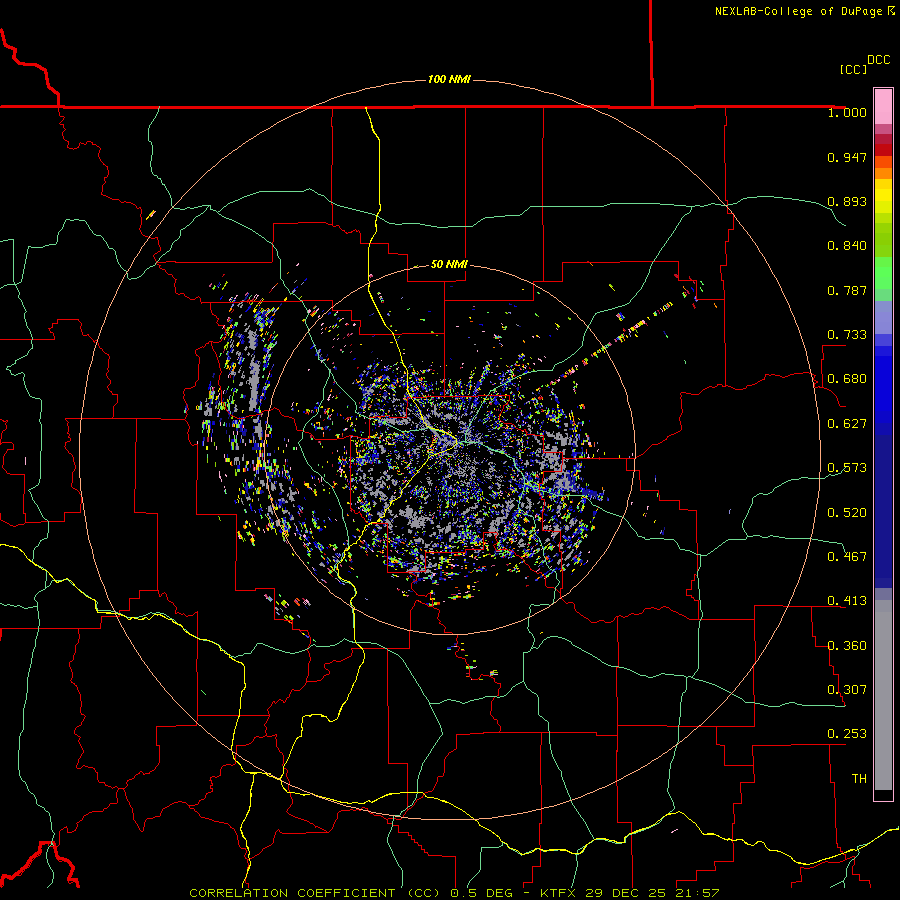The image size is (900, 900).
Task: Select the 0.787 legend value
Action: point(847,290)
